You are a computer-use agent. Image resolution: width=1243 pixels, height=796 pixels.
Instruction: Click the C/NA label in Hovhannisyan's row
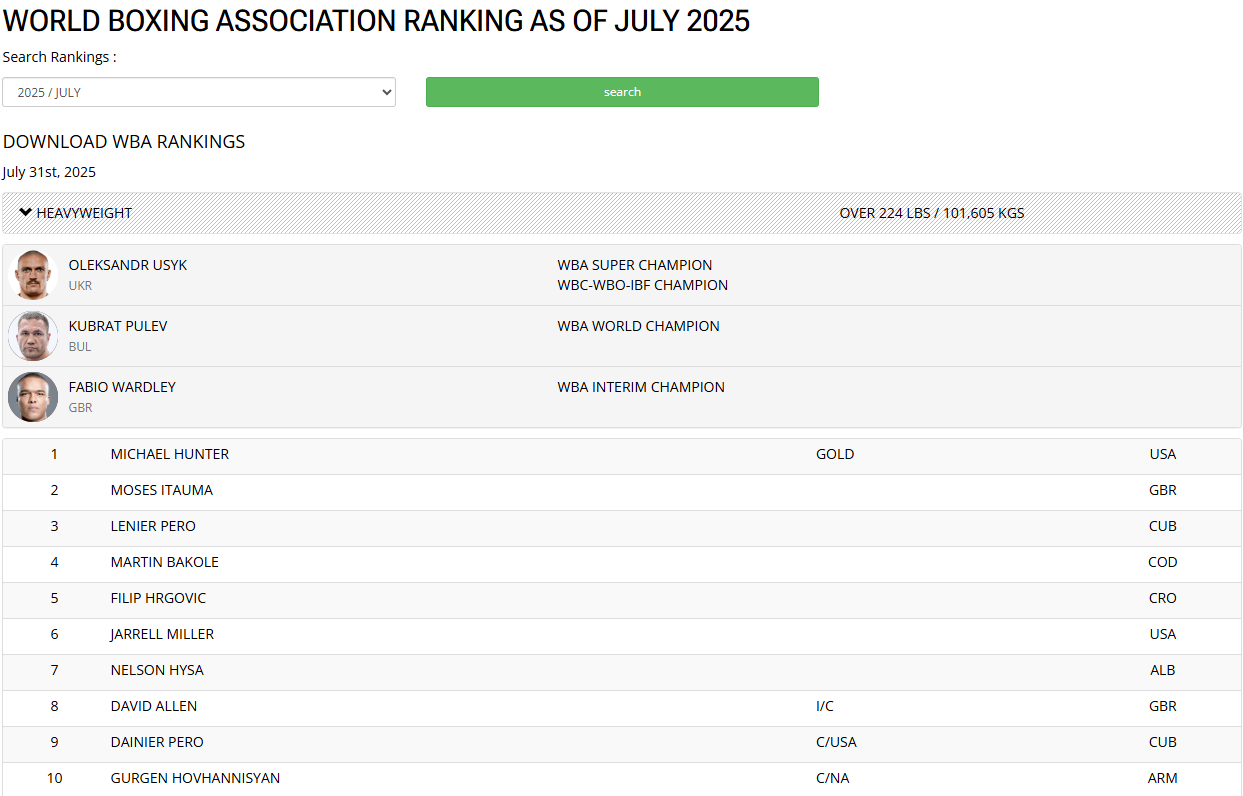tap(833, 778)
